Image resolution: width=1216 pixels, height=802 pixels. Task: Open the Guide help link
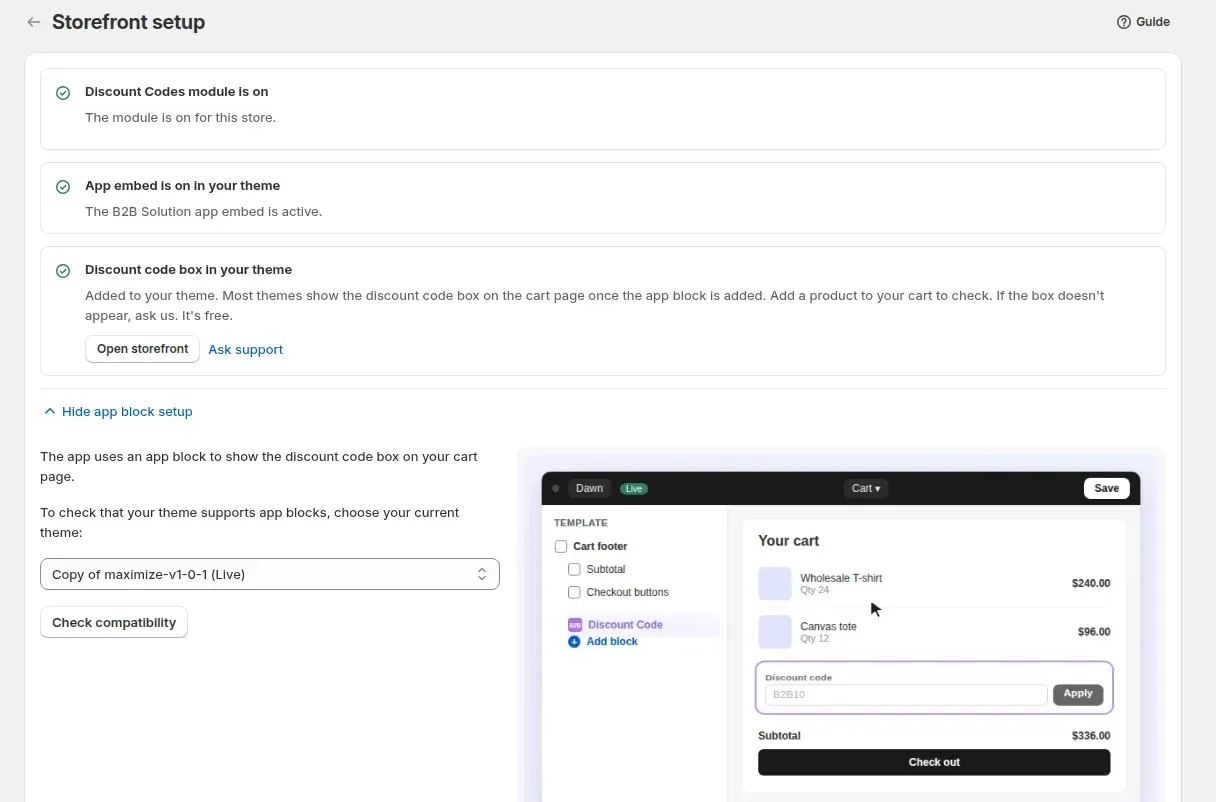click(1143, 22)
